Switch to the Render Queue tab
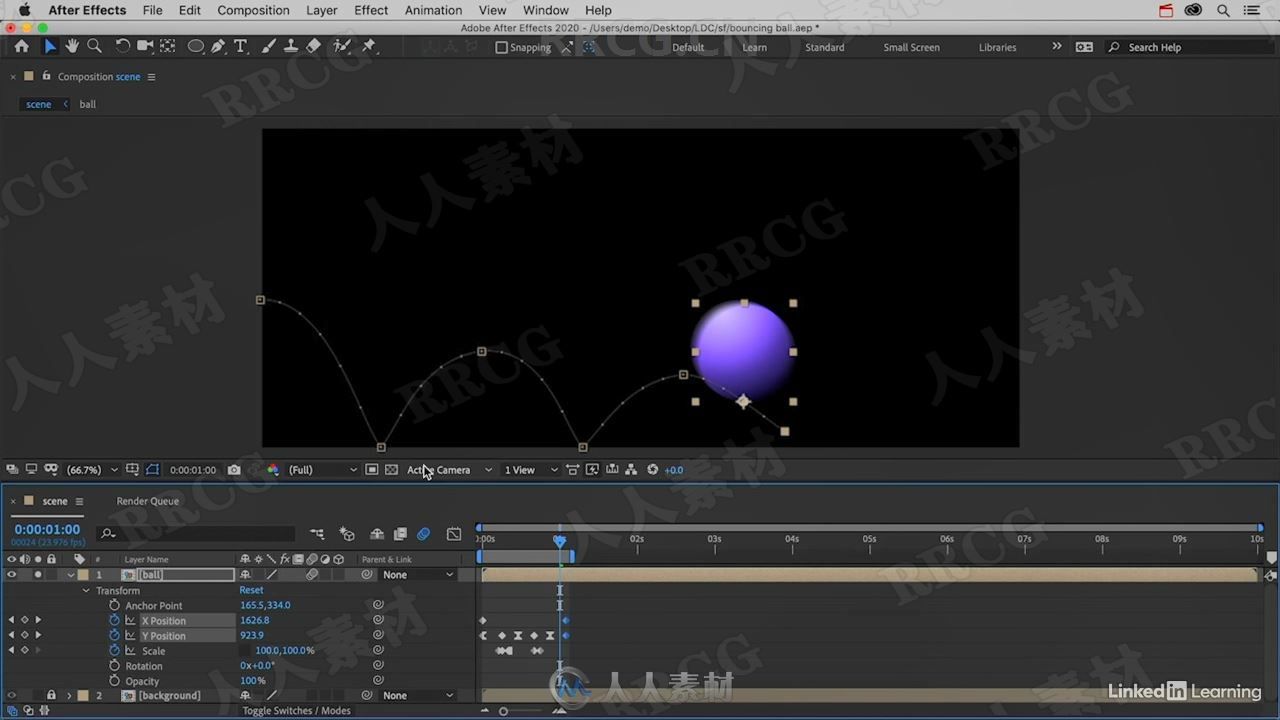The height and width of the screenshot is (720, 1280). (x=148, y=501)
